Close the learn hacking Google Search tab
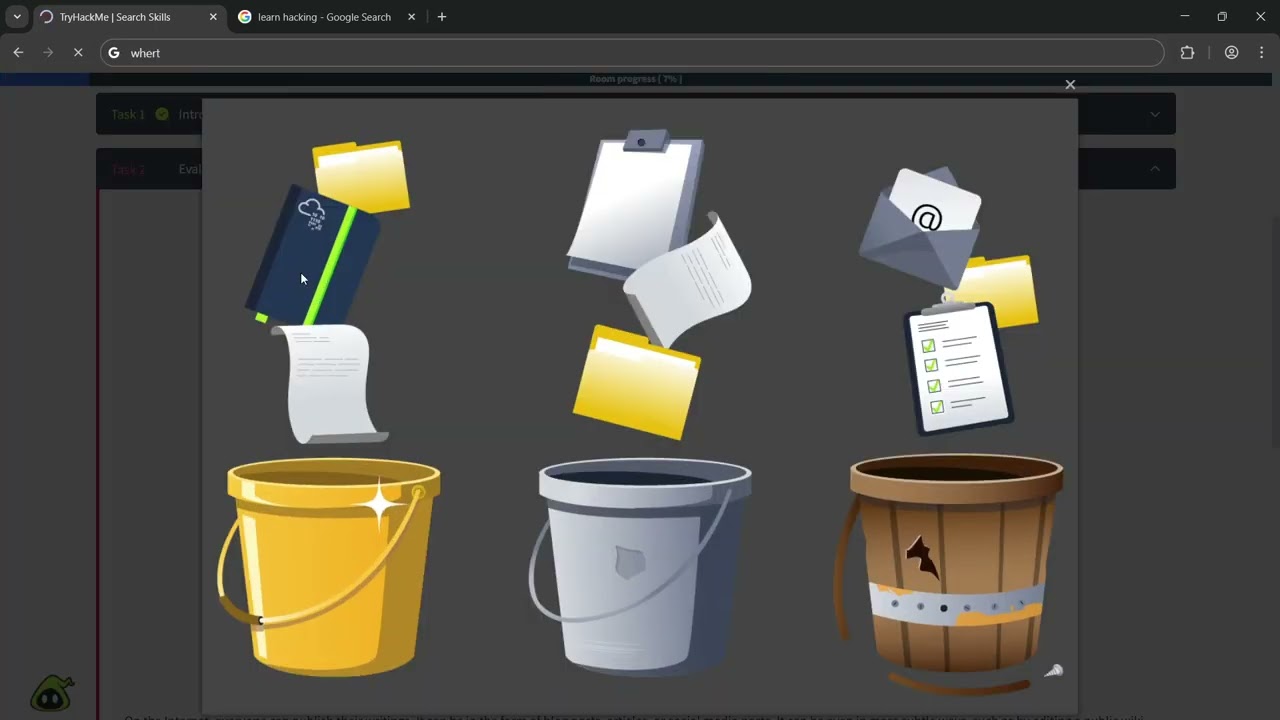The width and height of the screenshot is (1280, 720). [x=411, y=17]
